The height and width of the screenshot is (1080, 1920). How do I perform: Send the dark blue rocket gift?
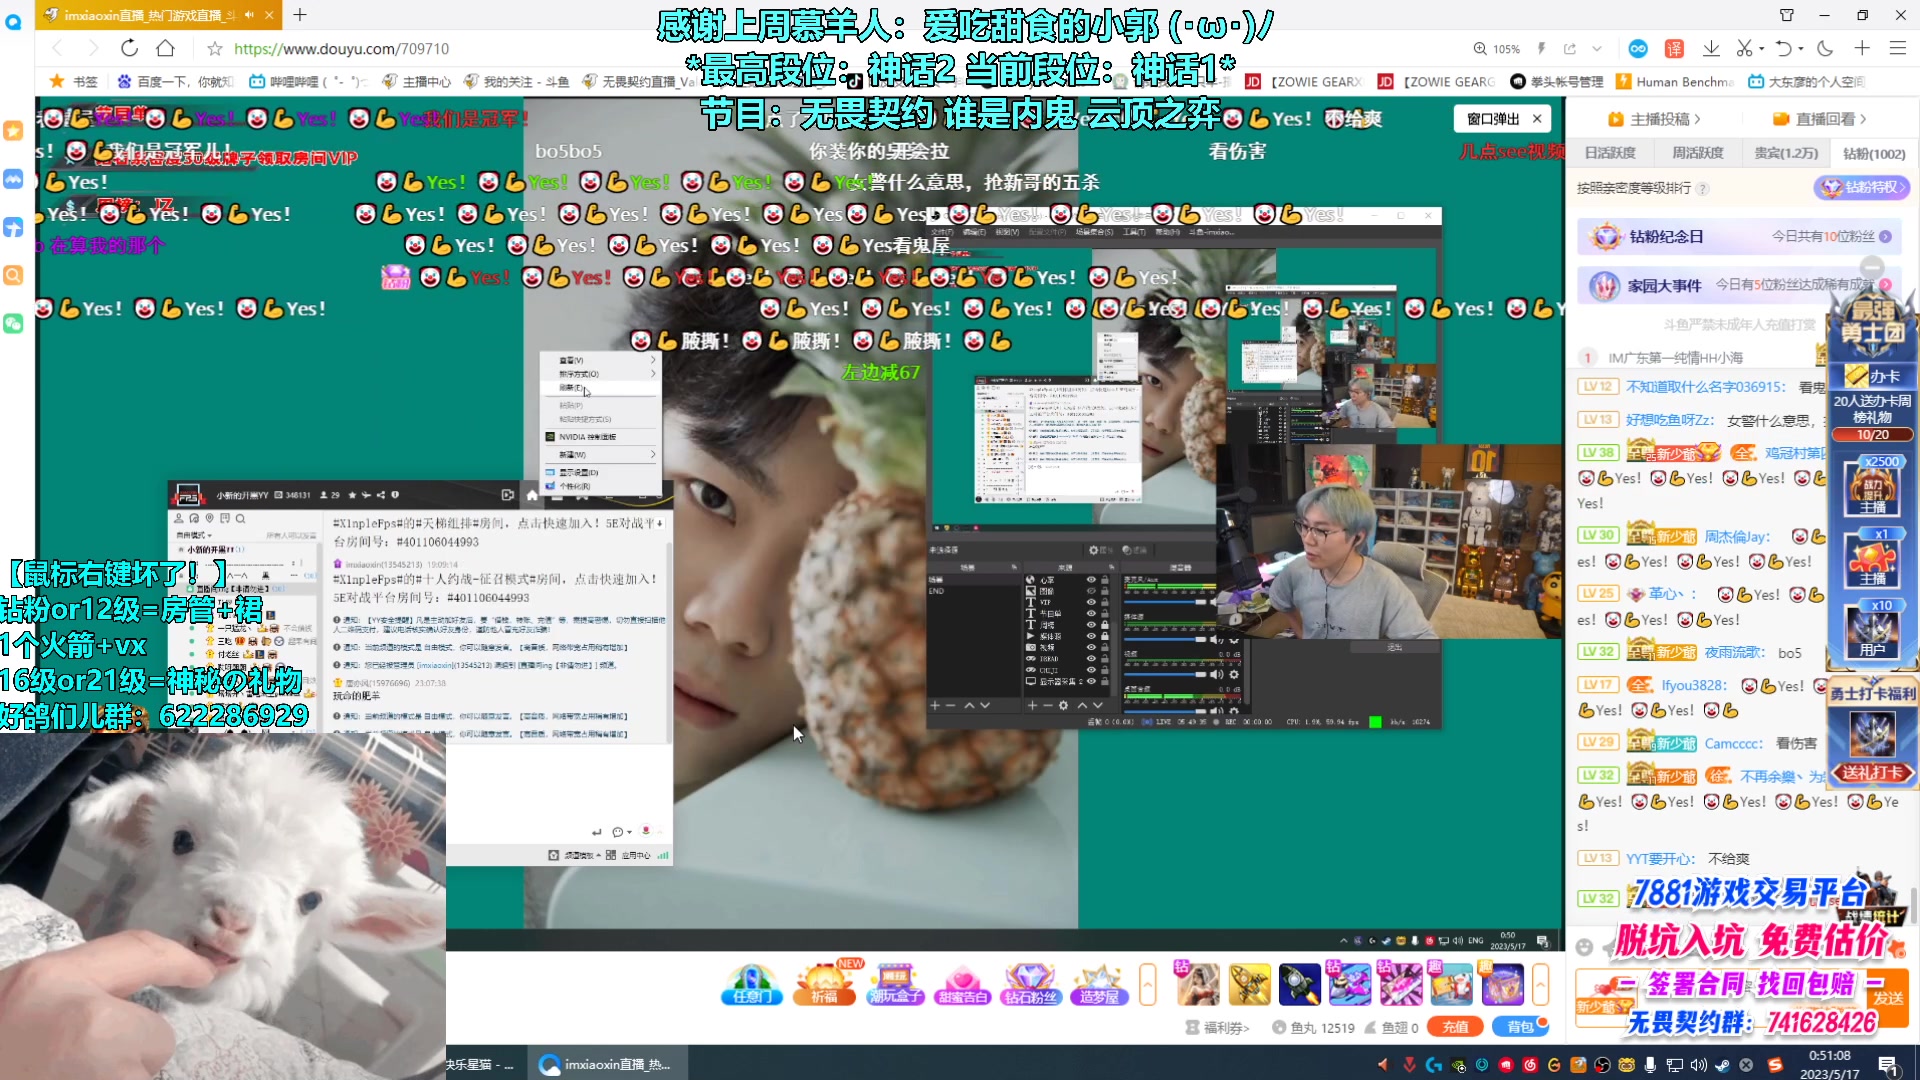pyautogui.click(x=1300, y=984)
